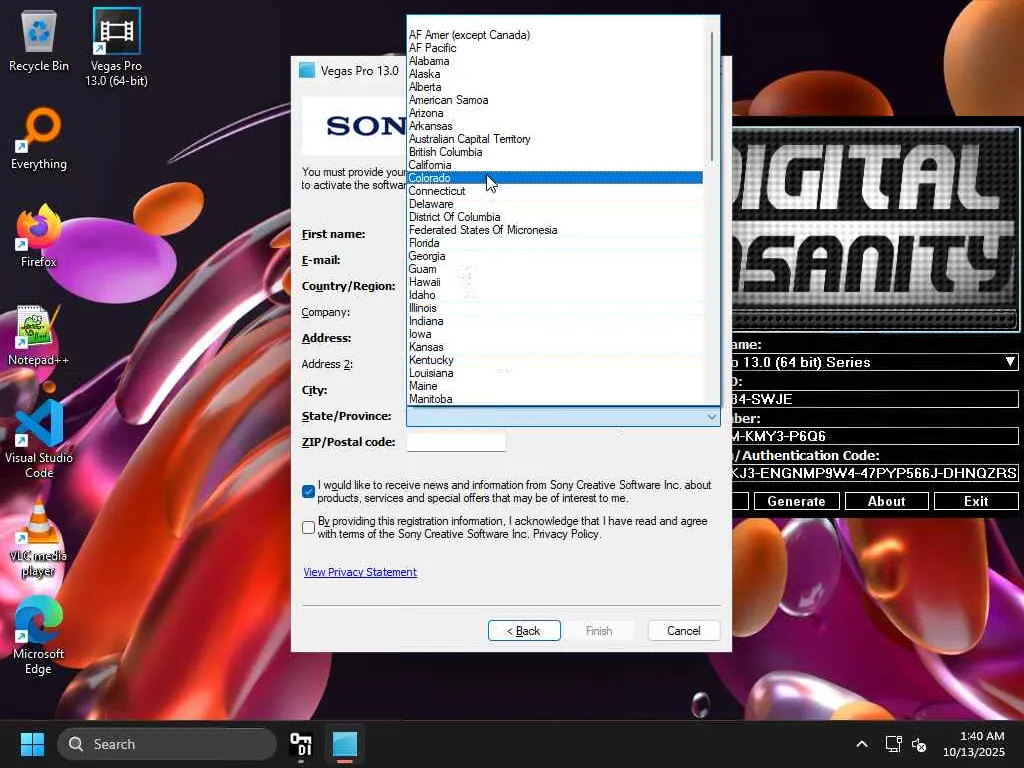Viewport: 1024px width, 768px height.
Task: Select Kansas in the dropdown list
Action: (554, 347)
